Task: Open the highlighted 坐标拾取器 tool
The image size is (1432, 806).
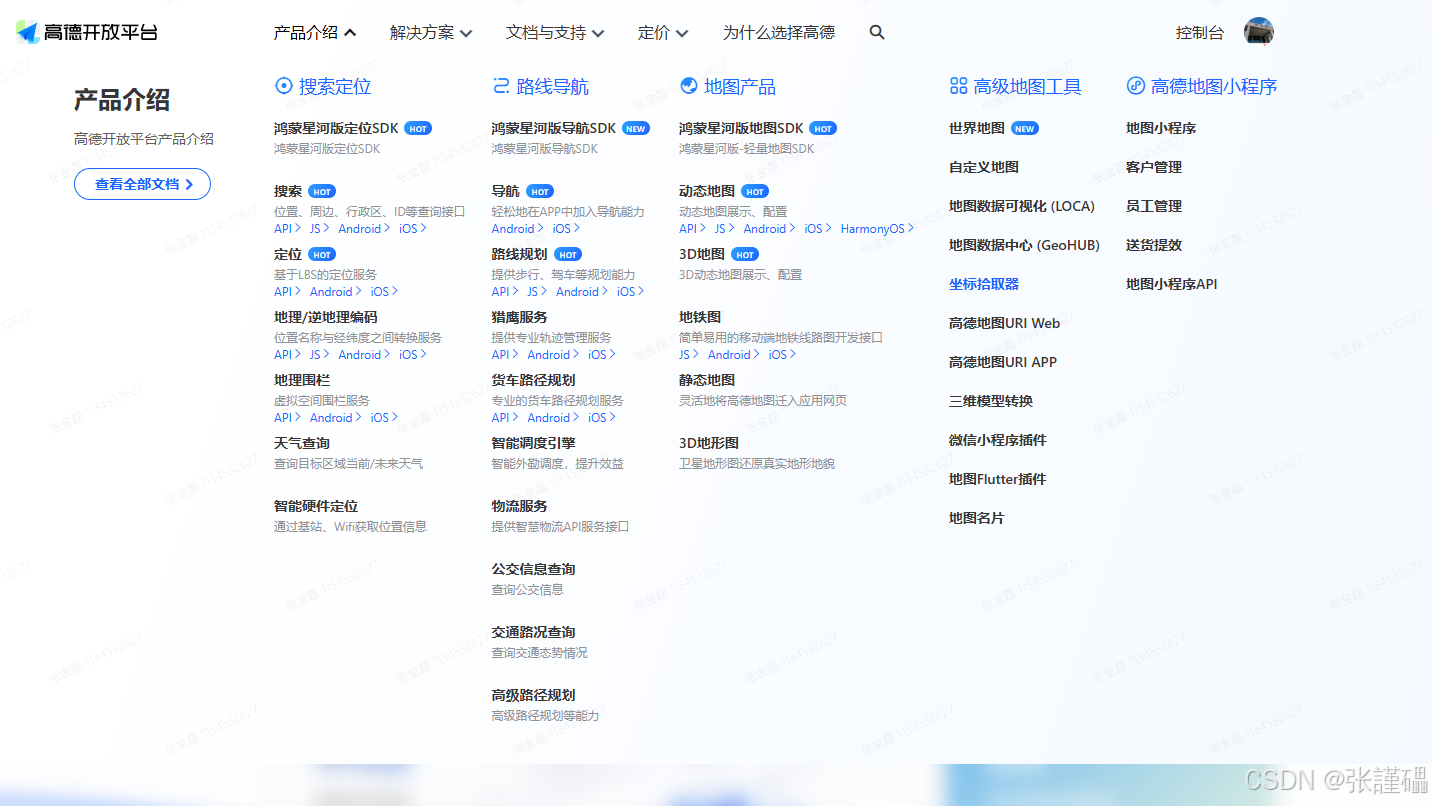Action: [984, 284]
